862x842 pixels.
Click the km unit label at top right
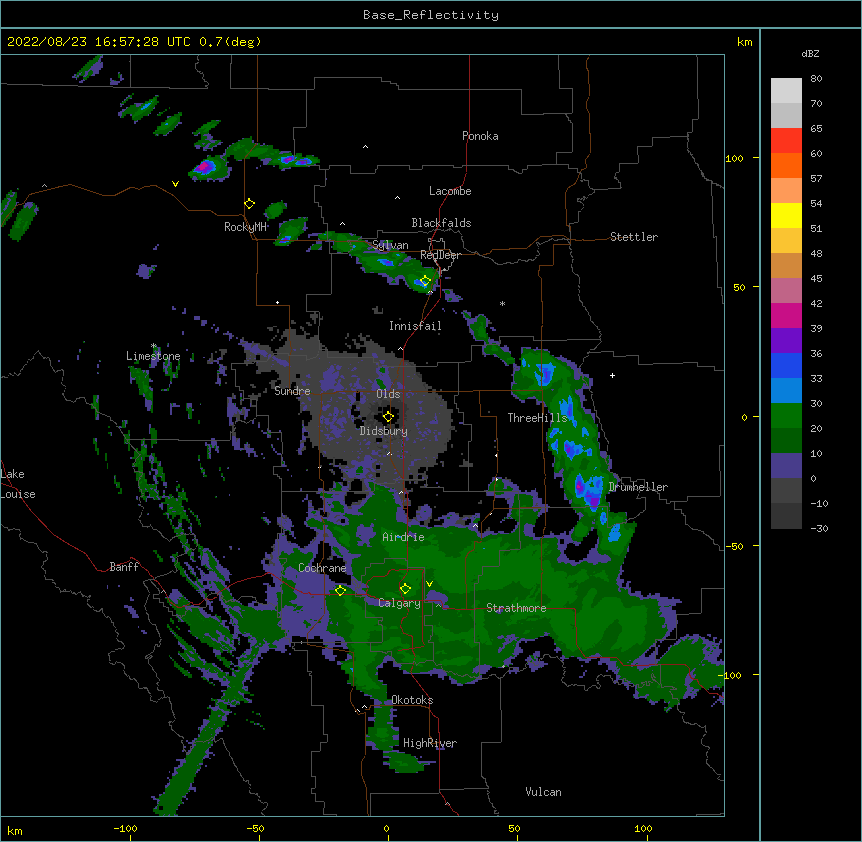pyautogui.click(x=745, y=42)
